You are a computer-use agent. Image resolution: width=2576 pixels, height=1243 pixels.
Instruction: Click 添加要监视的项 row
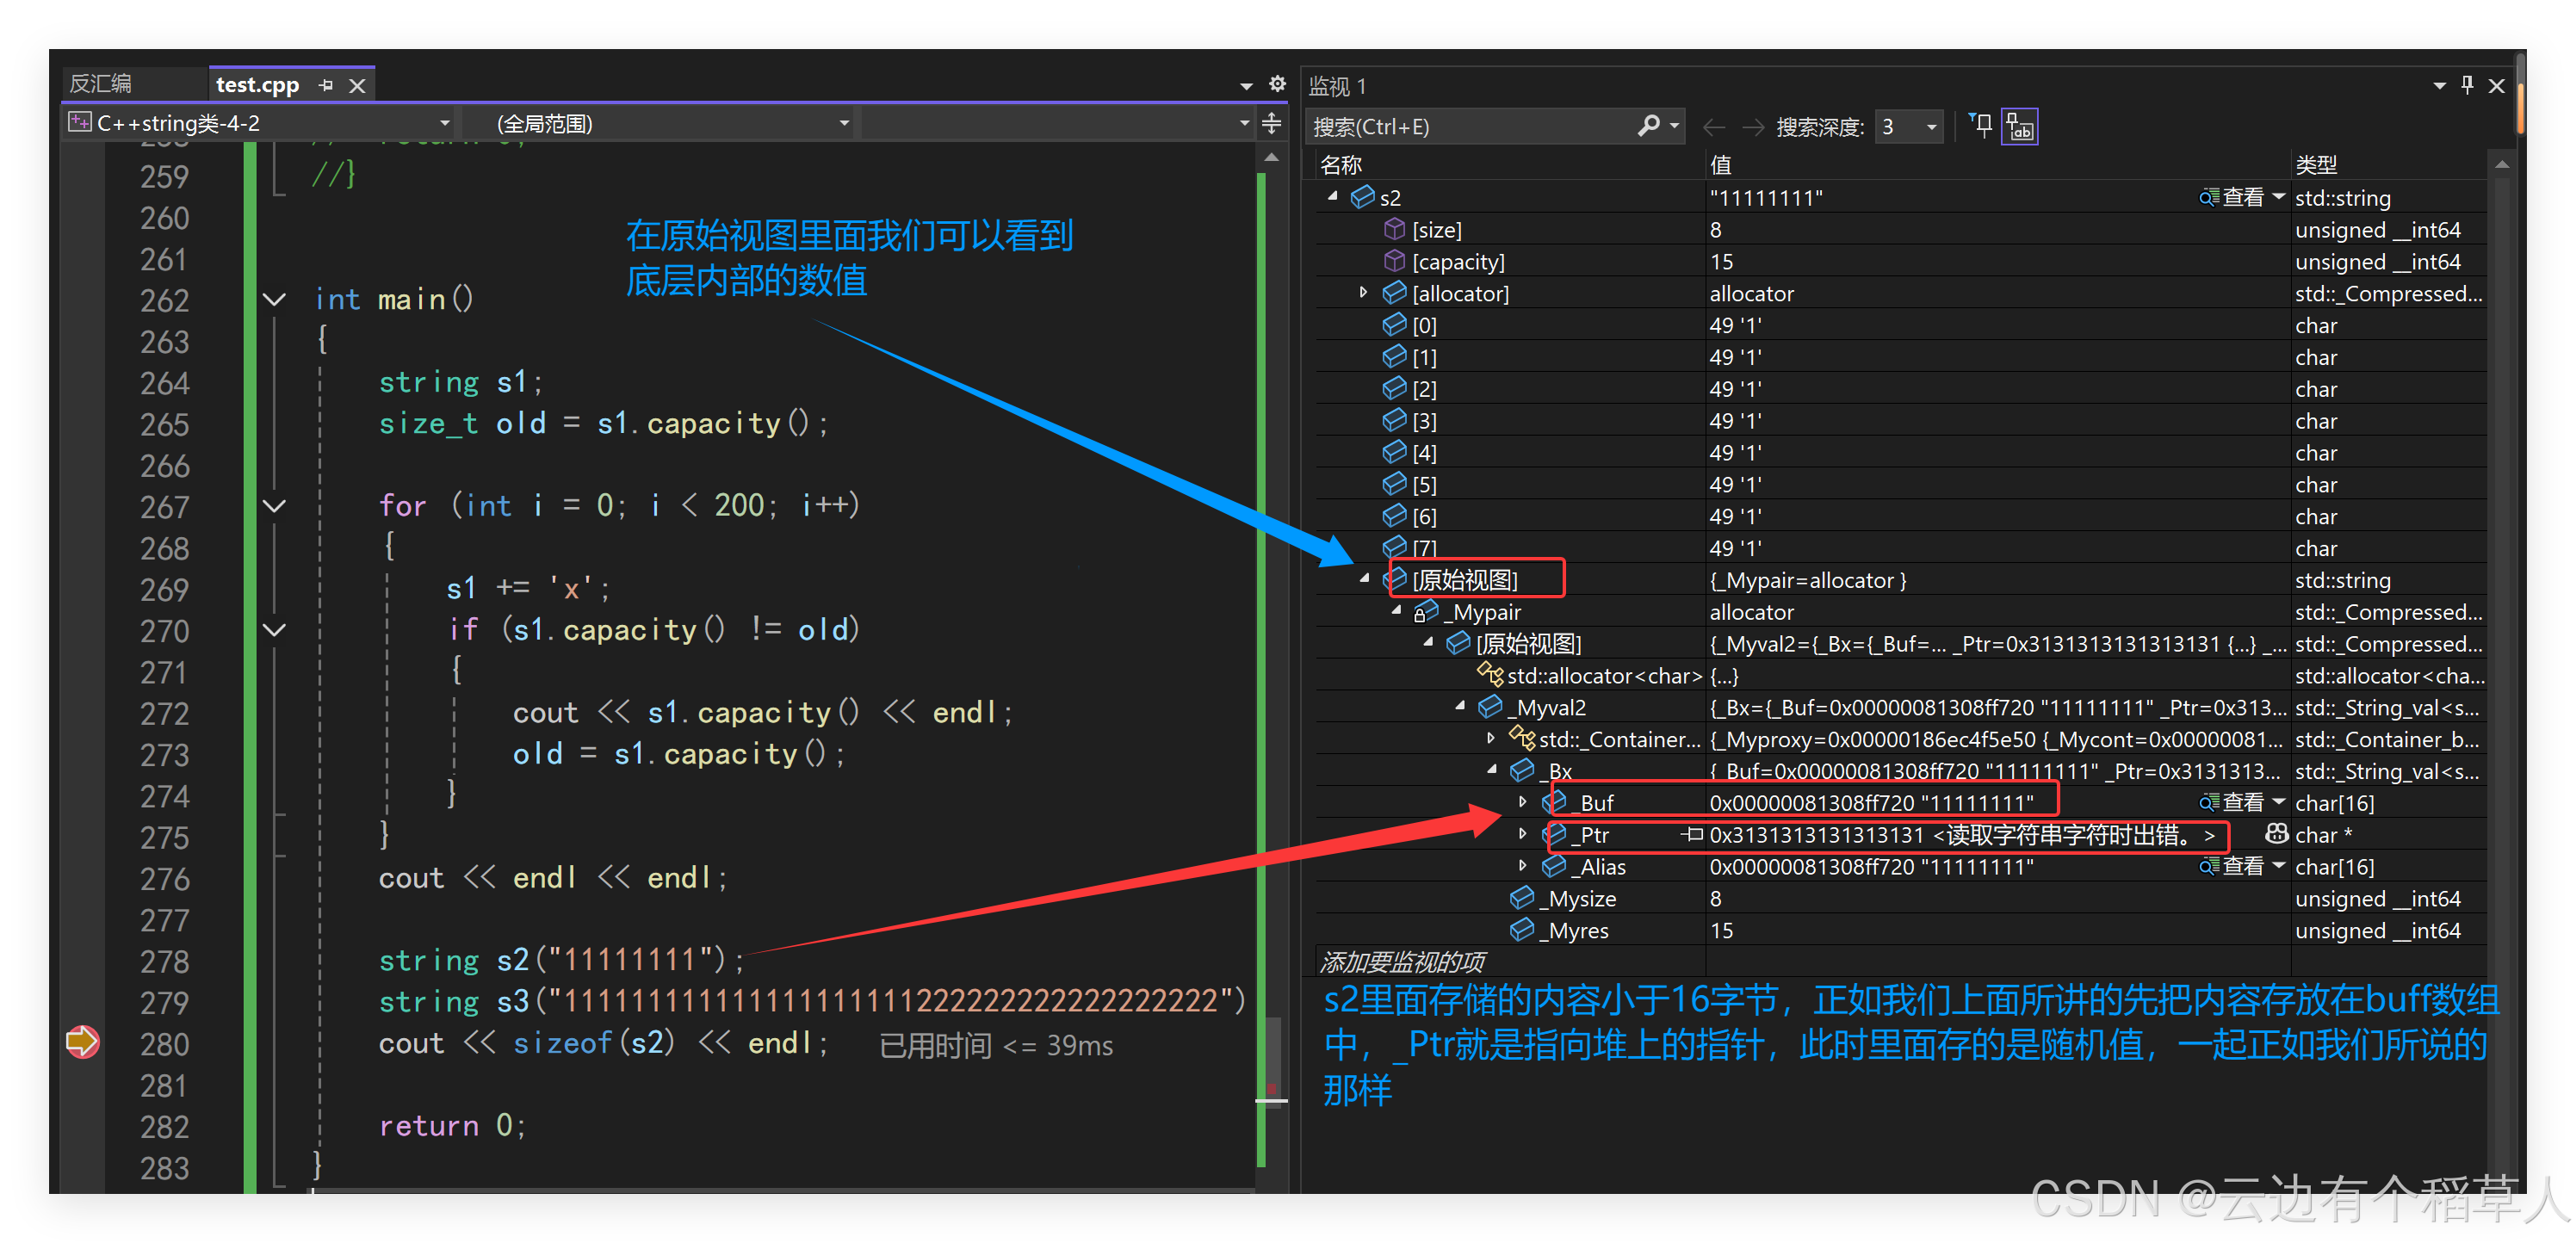[1404, 962]
